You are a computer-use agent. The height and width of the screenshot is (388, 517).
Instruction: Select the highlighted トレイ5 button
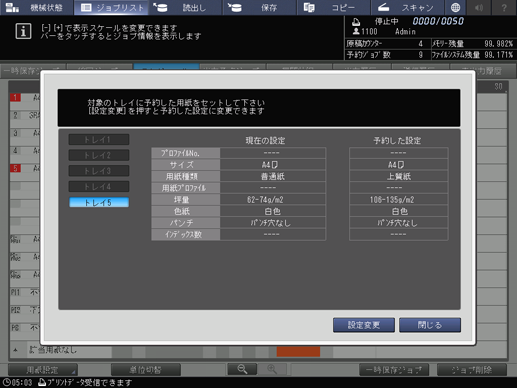(99, 202)
